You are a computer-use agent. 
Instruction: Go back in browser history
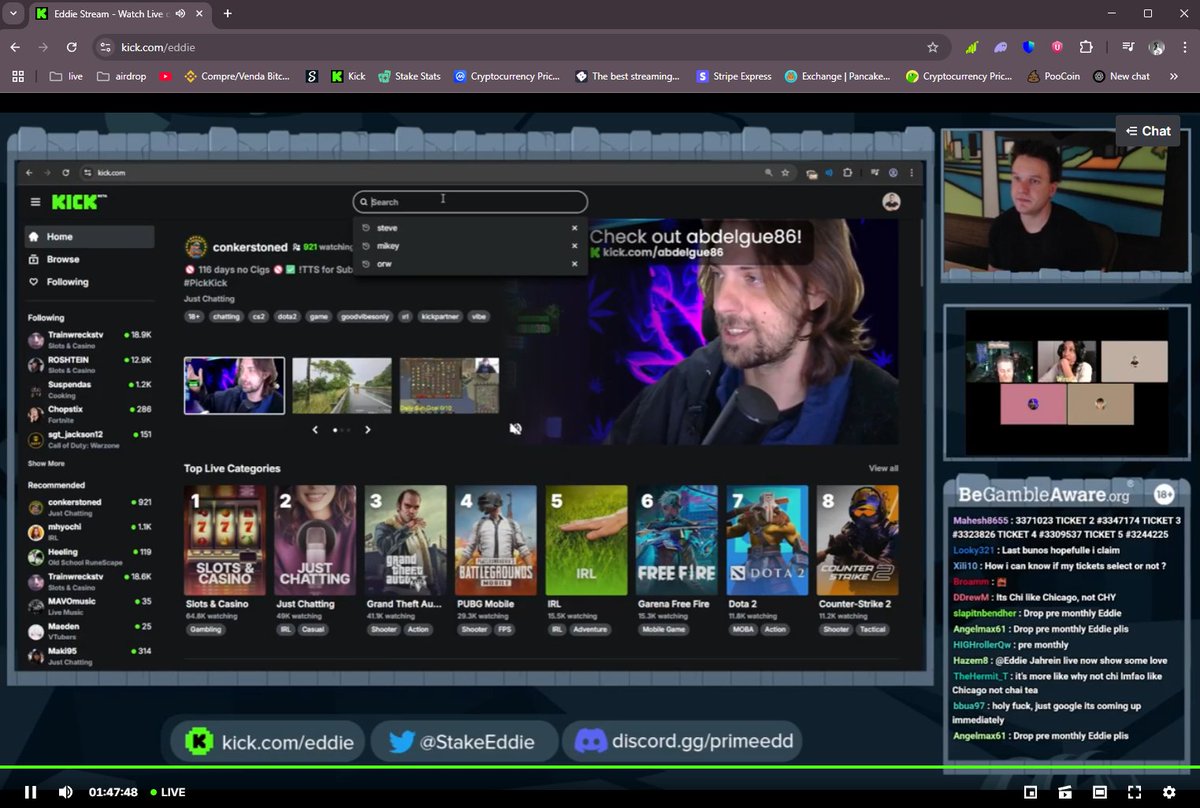[15, 47]
